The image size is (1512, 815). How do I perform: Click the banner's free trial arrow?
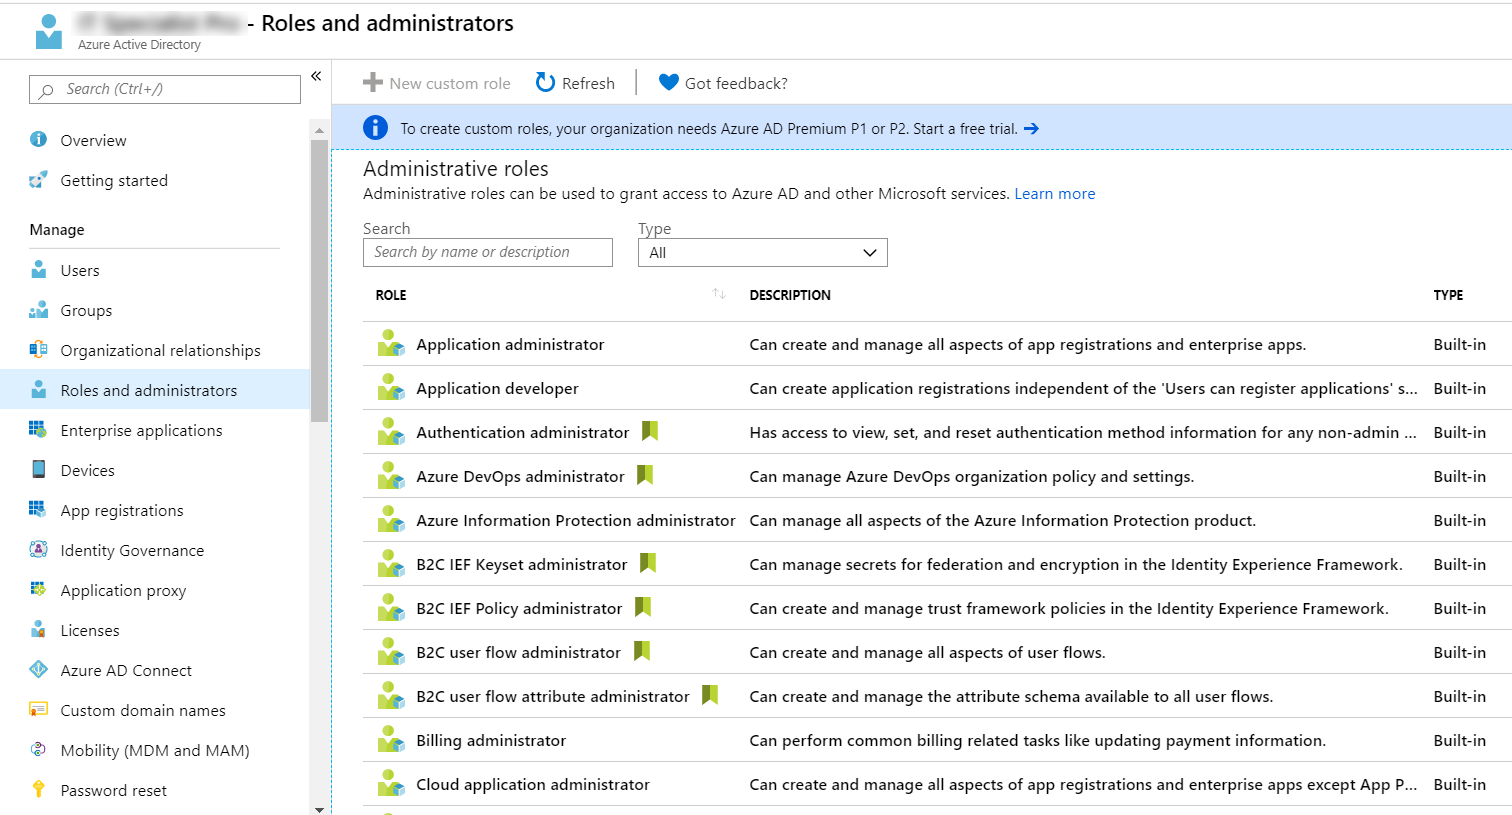(x=1031, y=129)
